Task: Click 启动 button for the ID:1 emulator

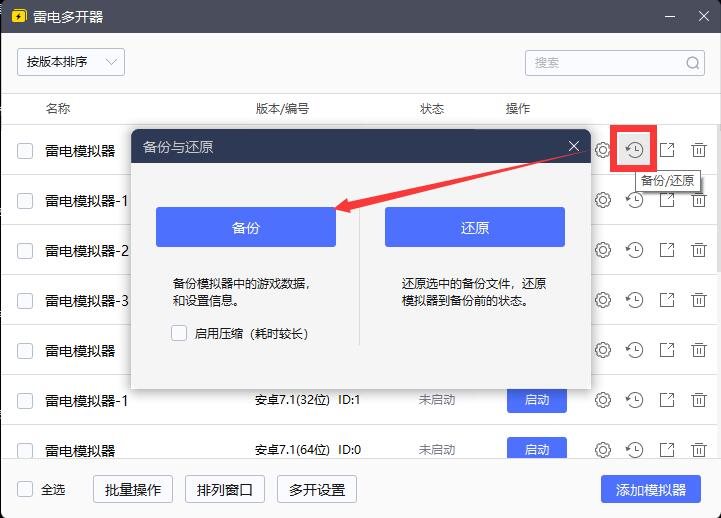Action: point(537,400)
